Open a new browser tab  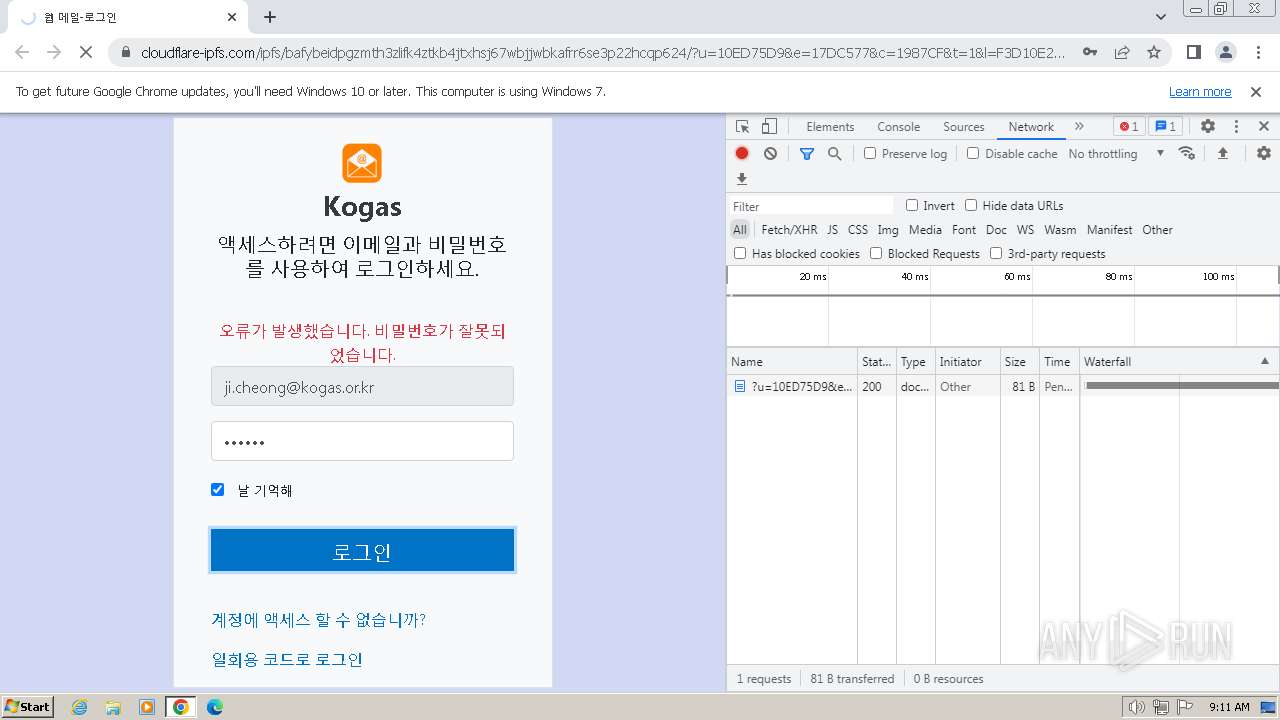click(270, 17)
